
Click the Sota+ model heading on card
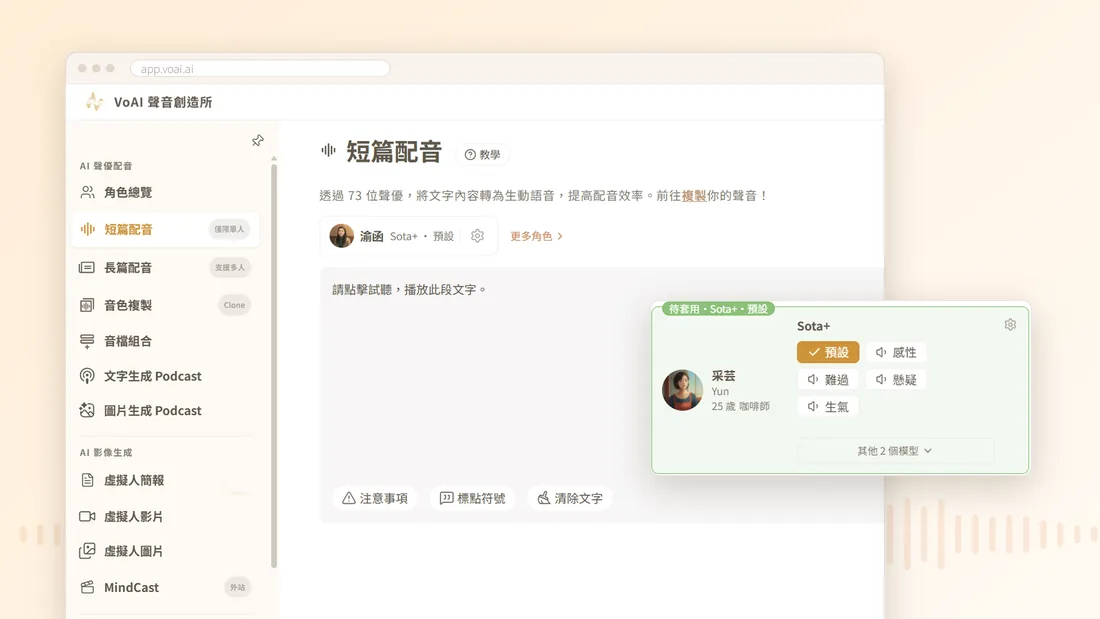click(x=813, y=326)
